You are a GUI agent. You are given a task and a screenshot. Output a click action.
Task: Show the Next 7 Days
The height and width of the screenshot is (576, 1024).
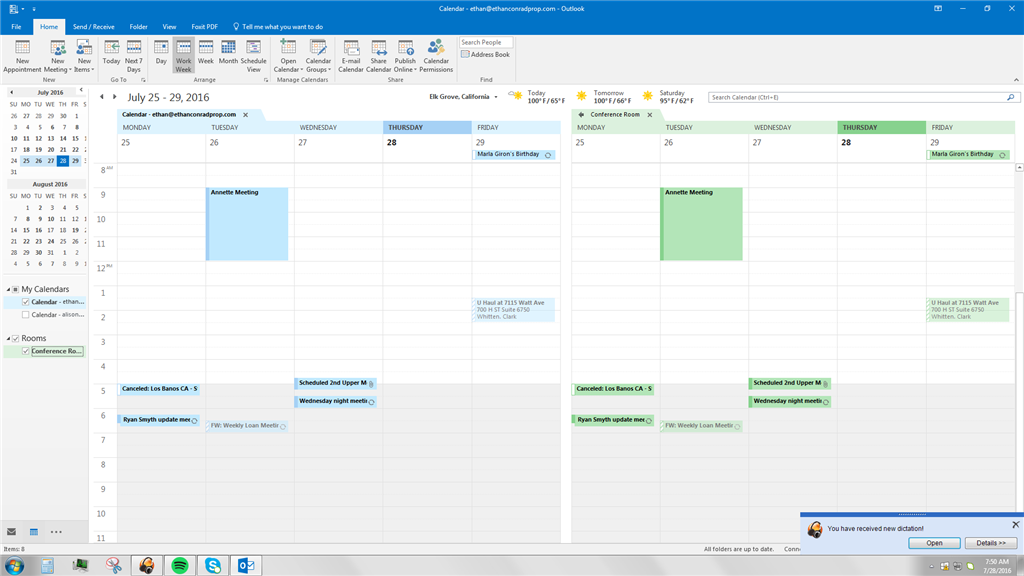(x=134, y=56)
